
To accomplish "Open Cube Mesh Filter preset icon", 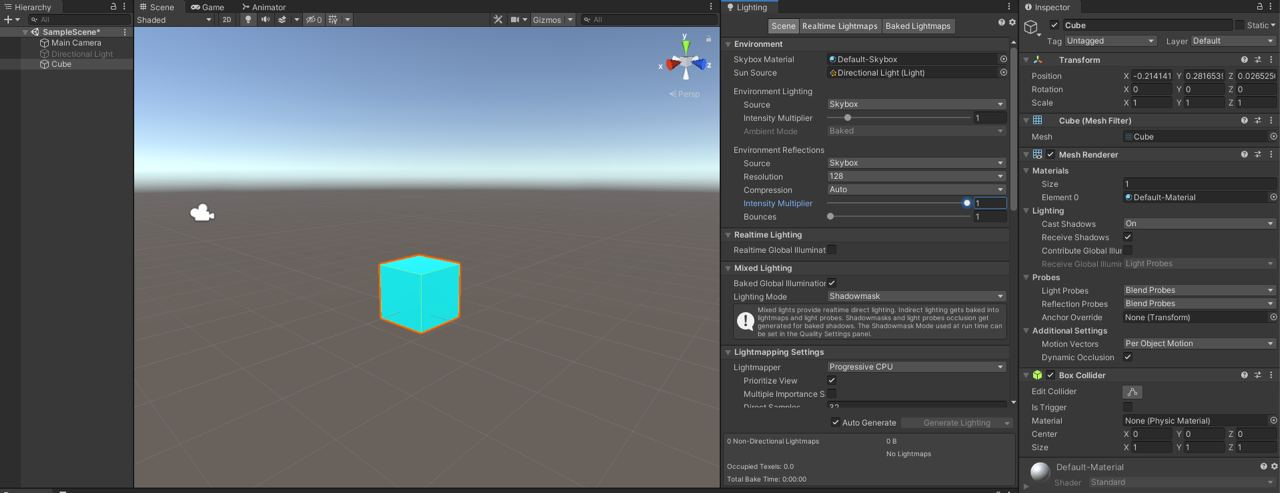I will 1258,121.
